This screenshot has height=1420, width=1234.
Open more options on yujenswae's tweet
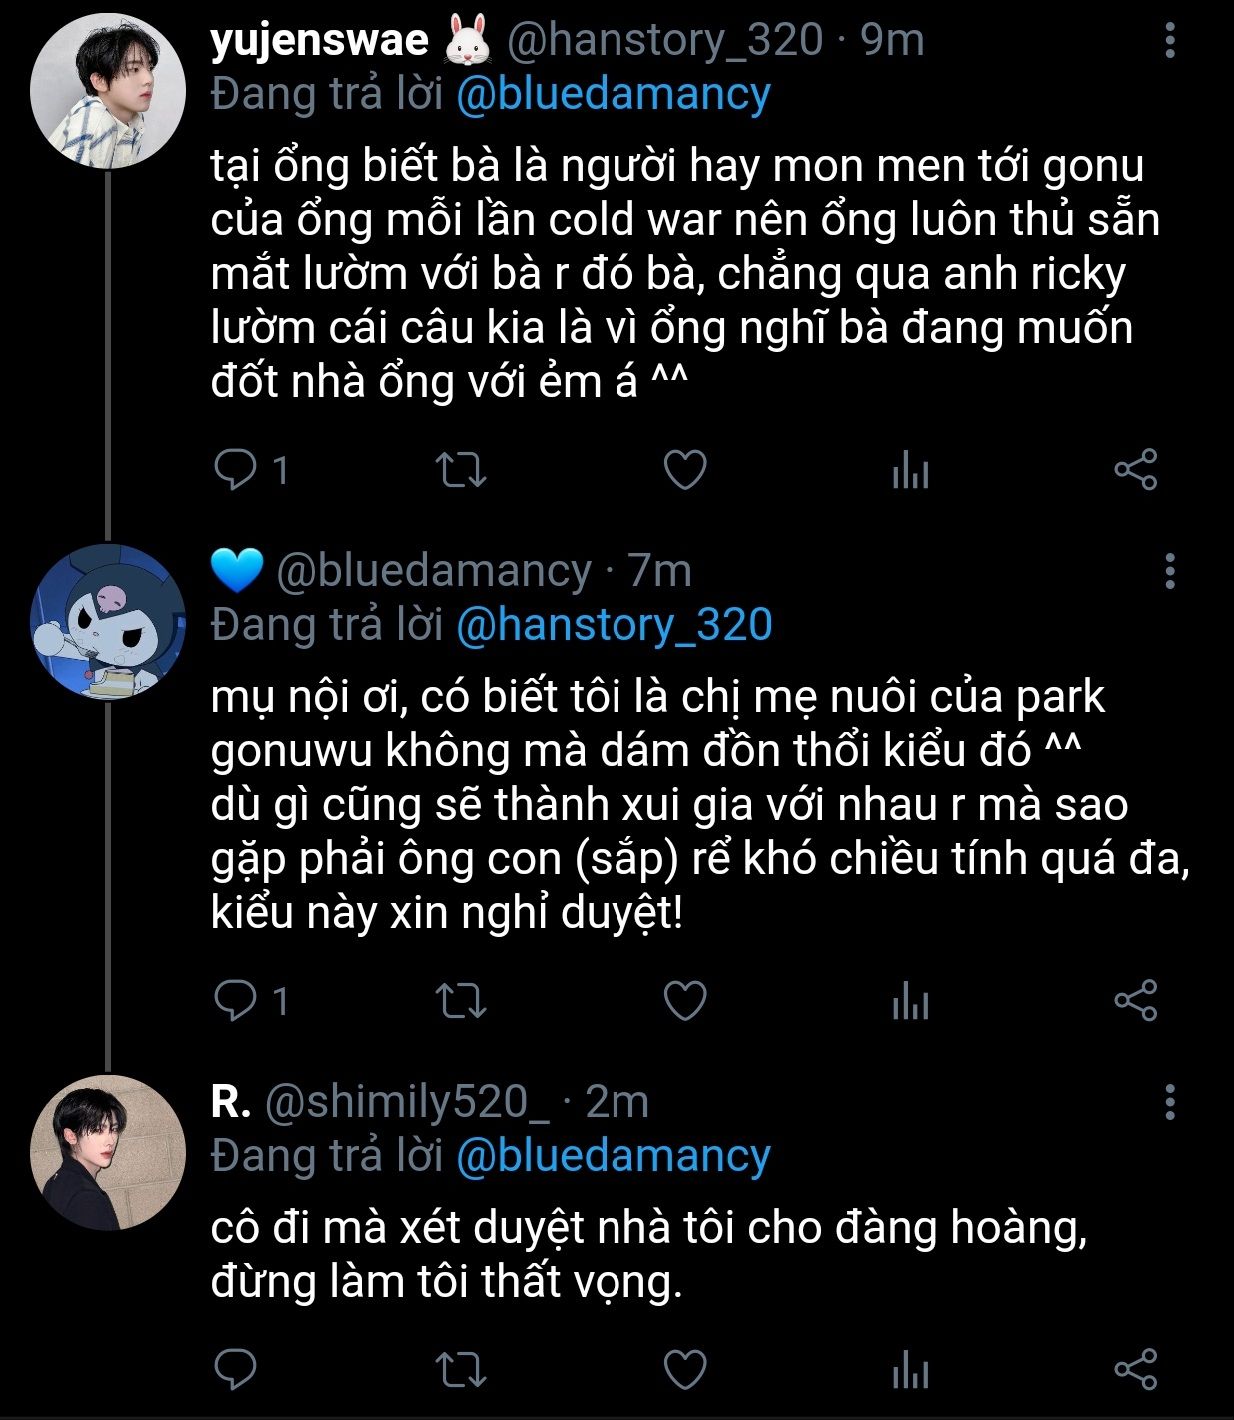[1170, 41]
